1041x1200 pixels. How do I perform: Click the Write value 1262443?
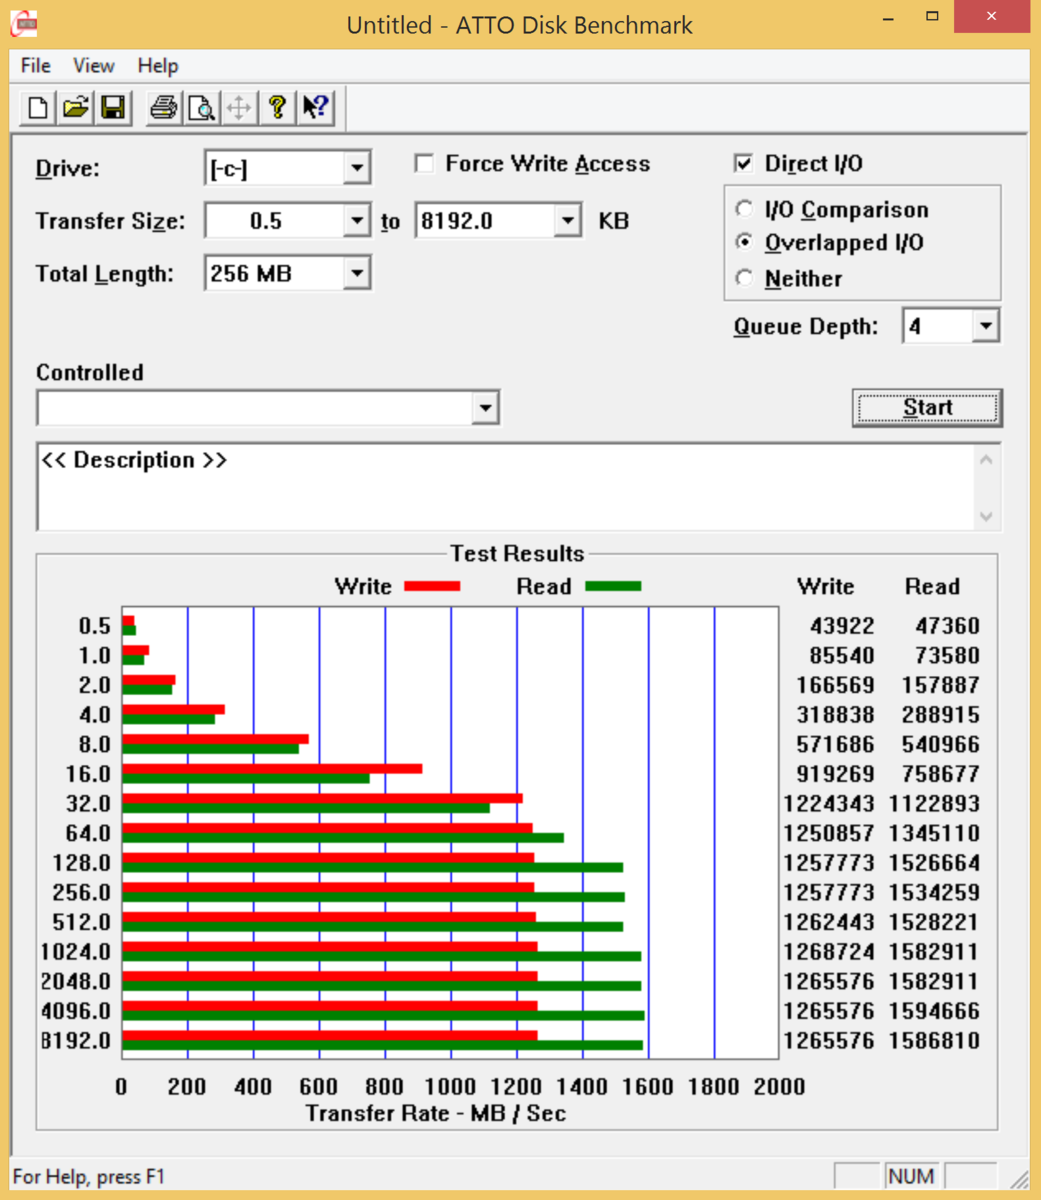(829, 922)
